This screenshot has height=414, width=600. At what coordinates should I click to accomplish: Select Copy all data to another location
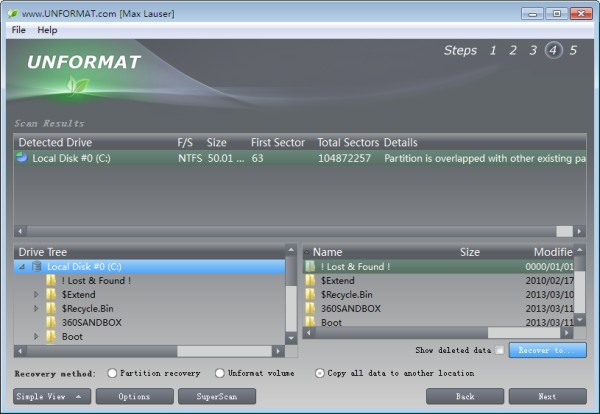click(x=320, y=373)
